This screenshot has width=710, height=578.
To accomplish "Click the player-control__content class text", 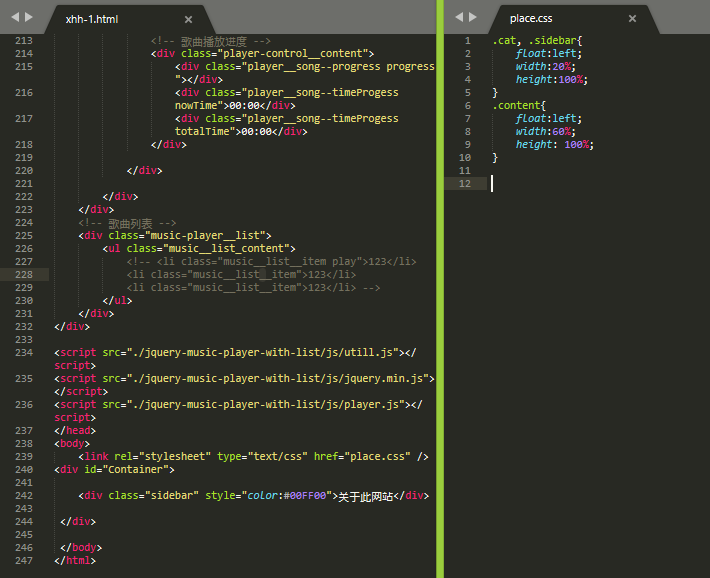I will [293, 54].
